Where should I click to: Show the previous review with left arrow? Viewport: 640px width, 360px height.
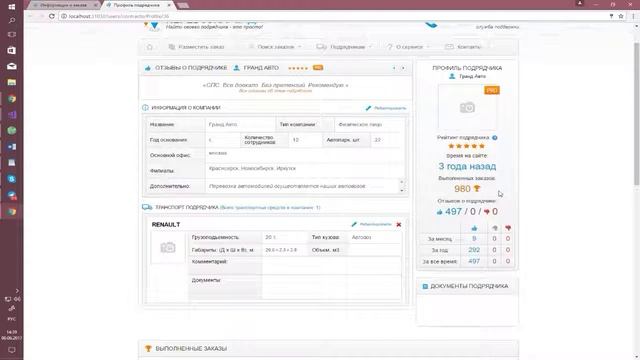[x=394, y=68]
